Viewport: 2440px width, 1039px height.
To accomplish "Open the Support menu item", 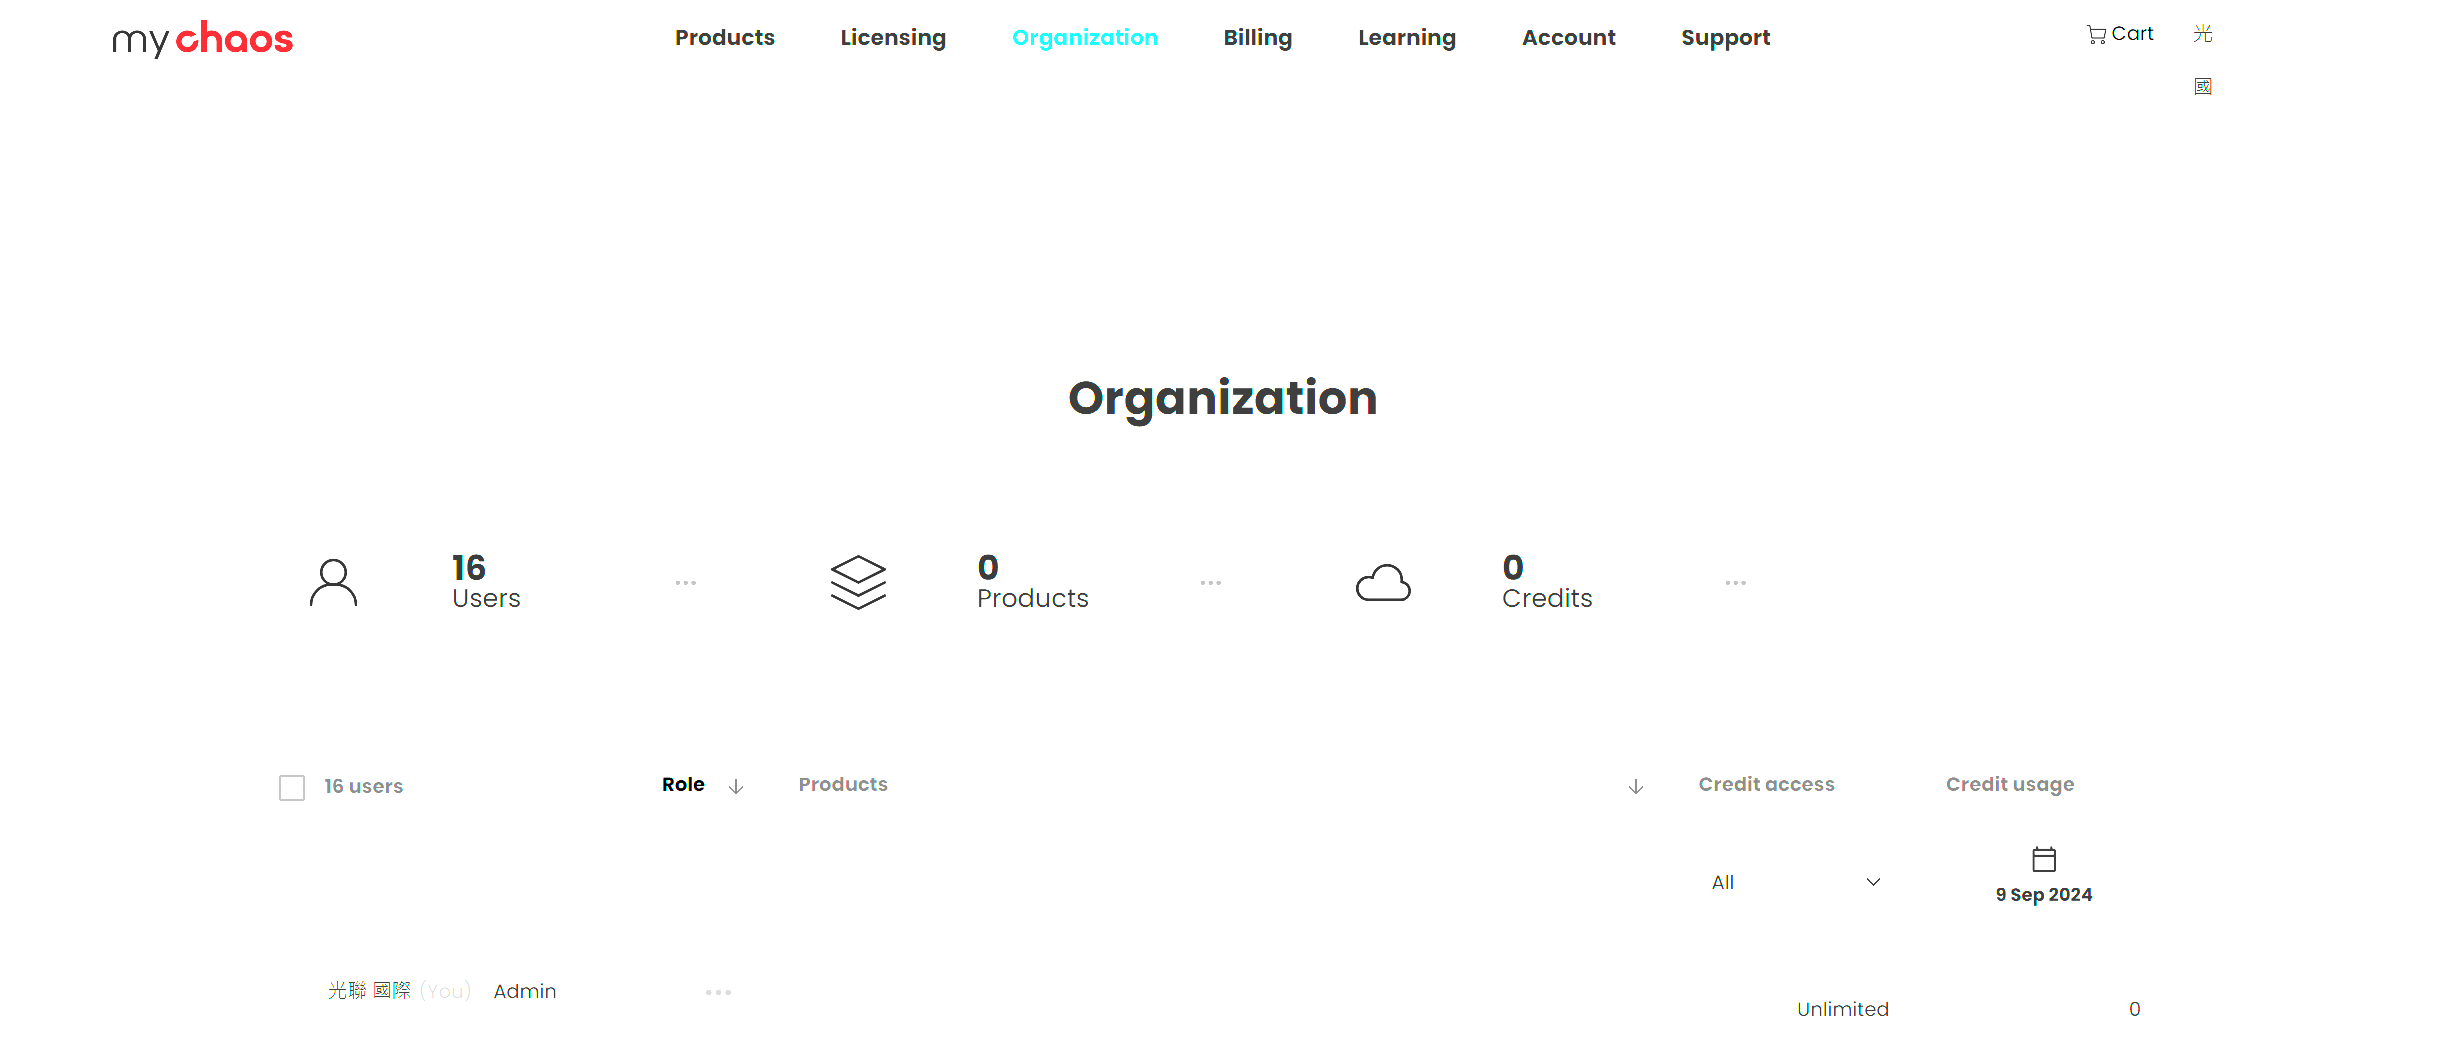I will click(1726, 38).
